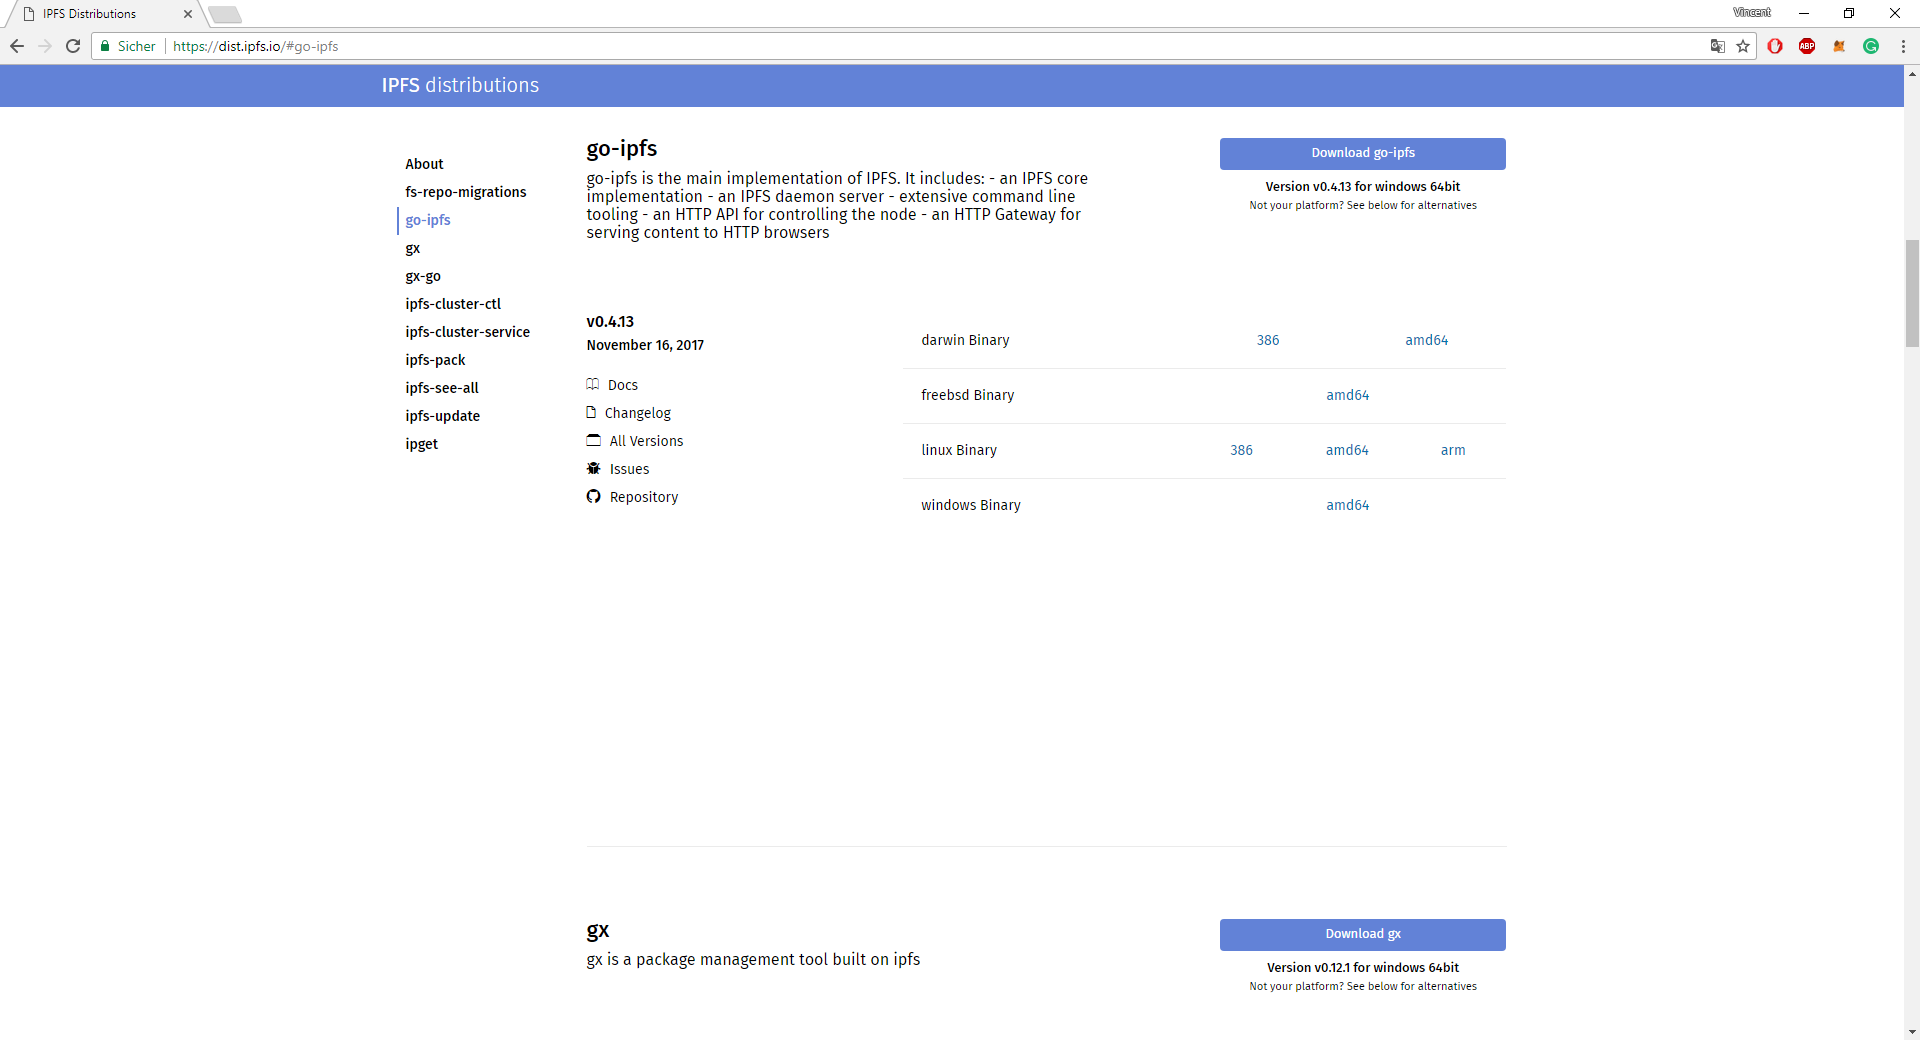The height and width of the screenshot is (1040, 1920).
Task: Click the v0.4.13 version label
Action: tap(610, 322)
